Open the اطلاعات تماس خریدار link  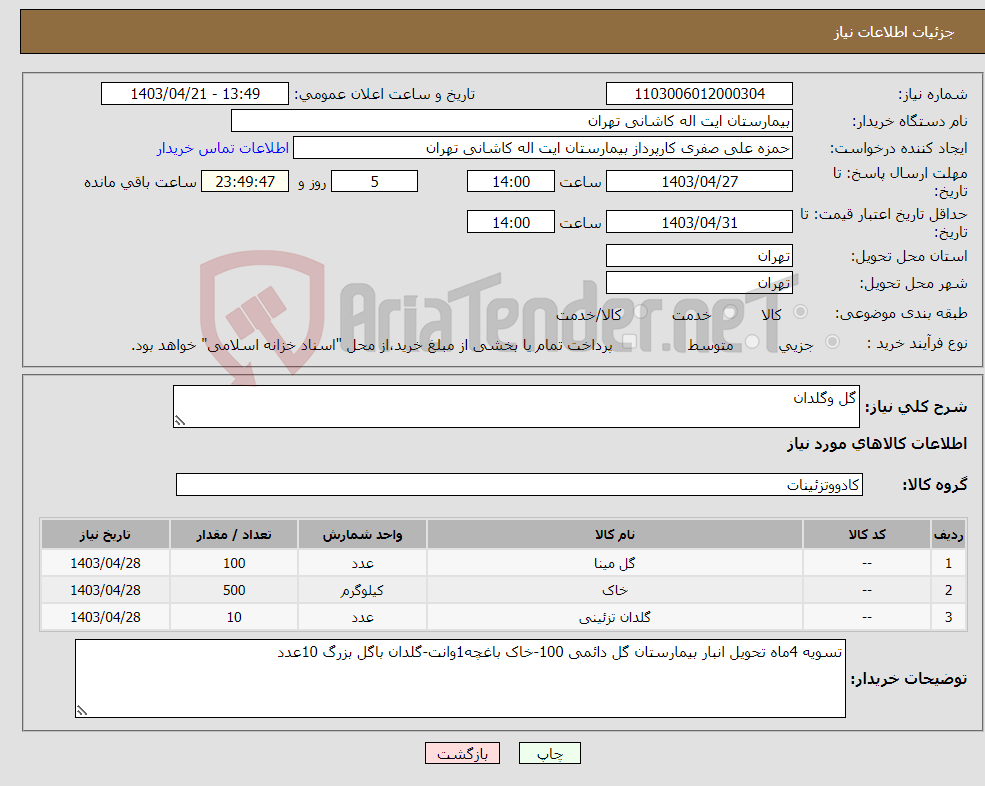pos(223,148)
